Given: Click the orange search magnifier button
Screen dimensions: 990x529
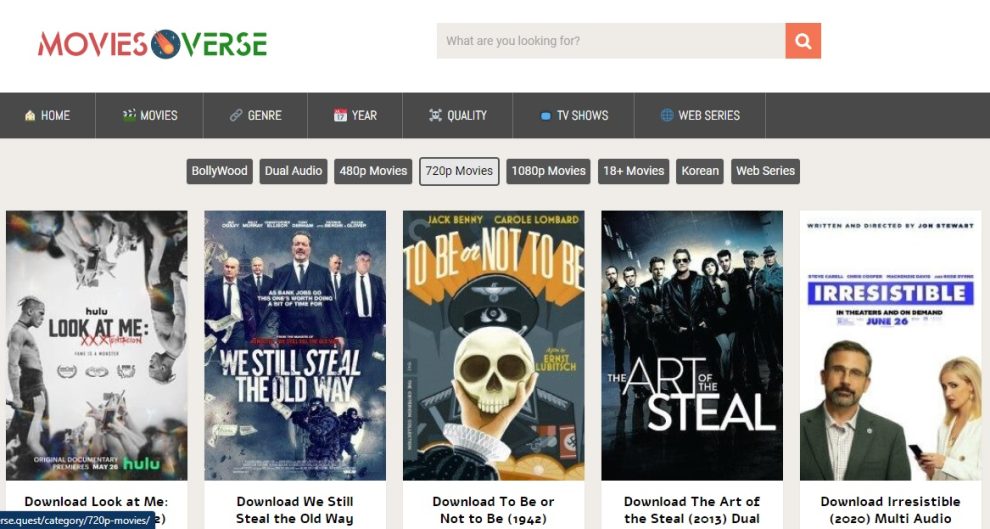Looking at the screenshot, I should point(803,41).
